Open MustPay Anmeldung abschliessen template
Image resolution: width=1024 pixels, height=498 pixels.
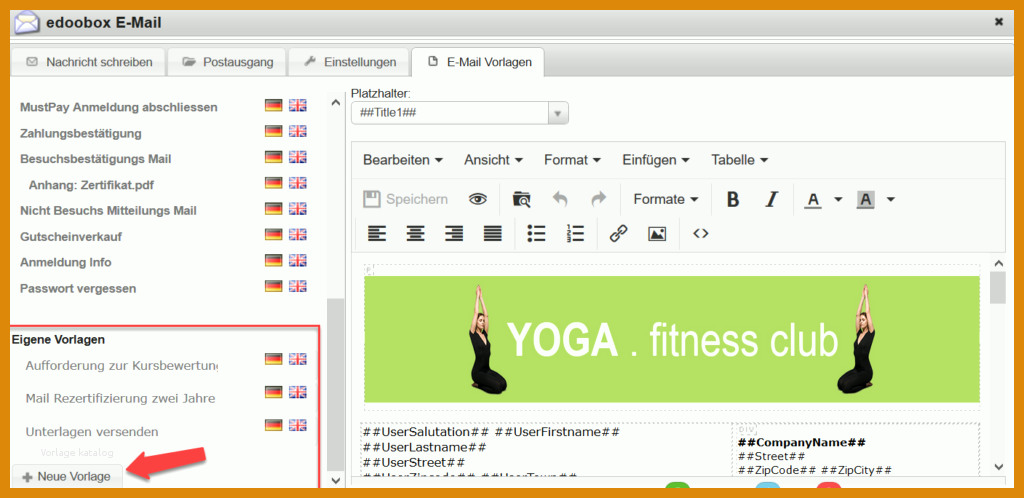pos(119,107)
